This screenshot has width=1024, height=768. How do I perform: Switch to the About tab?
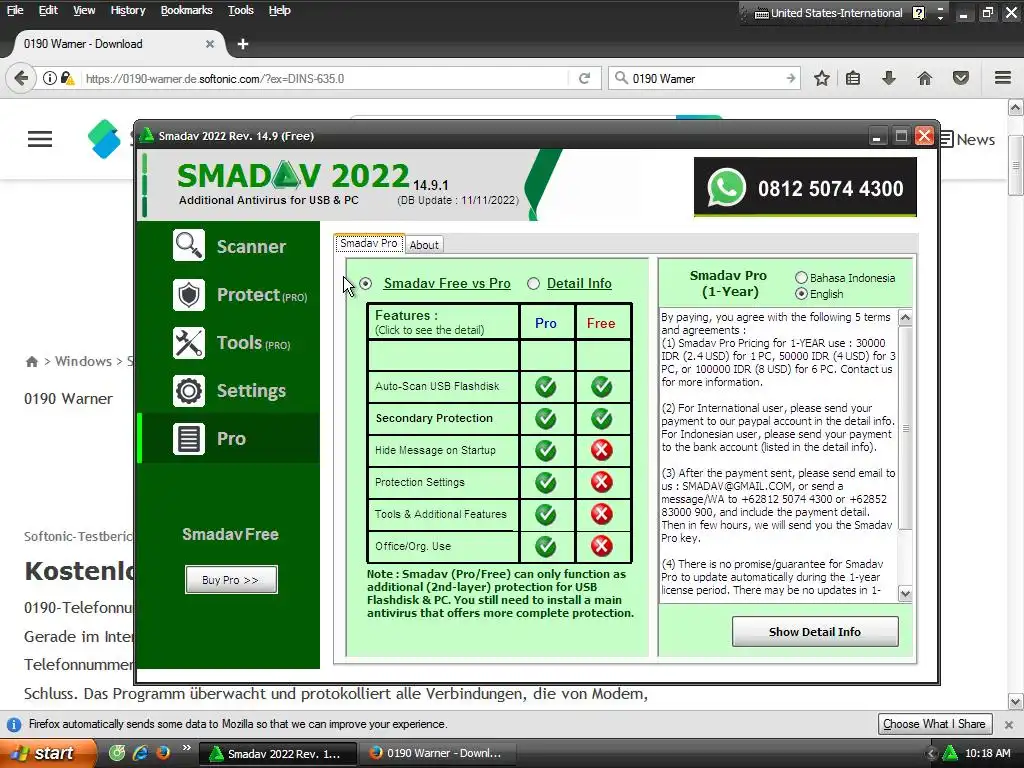(x=424, y=244)
